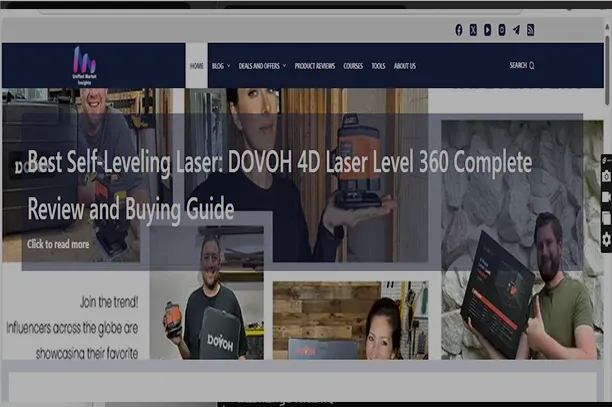Screen dimensions: 612x407
Task: Open the DEALS AND OFFERS menu
Action: click(259, 66)
